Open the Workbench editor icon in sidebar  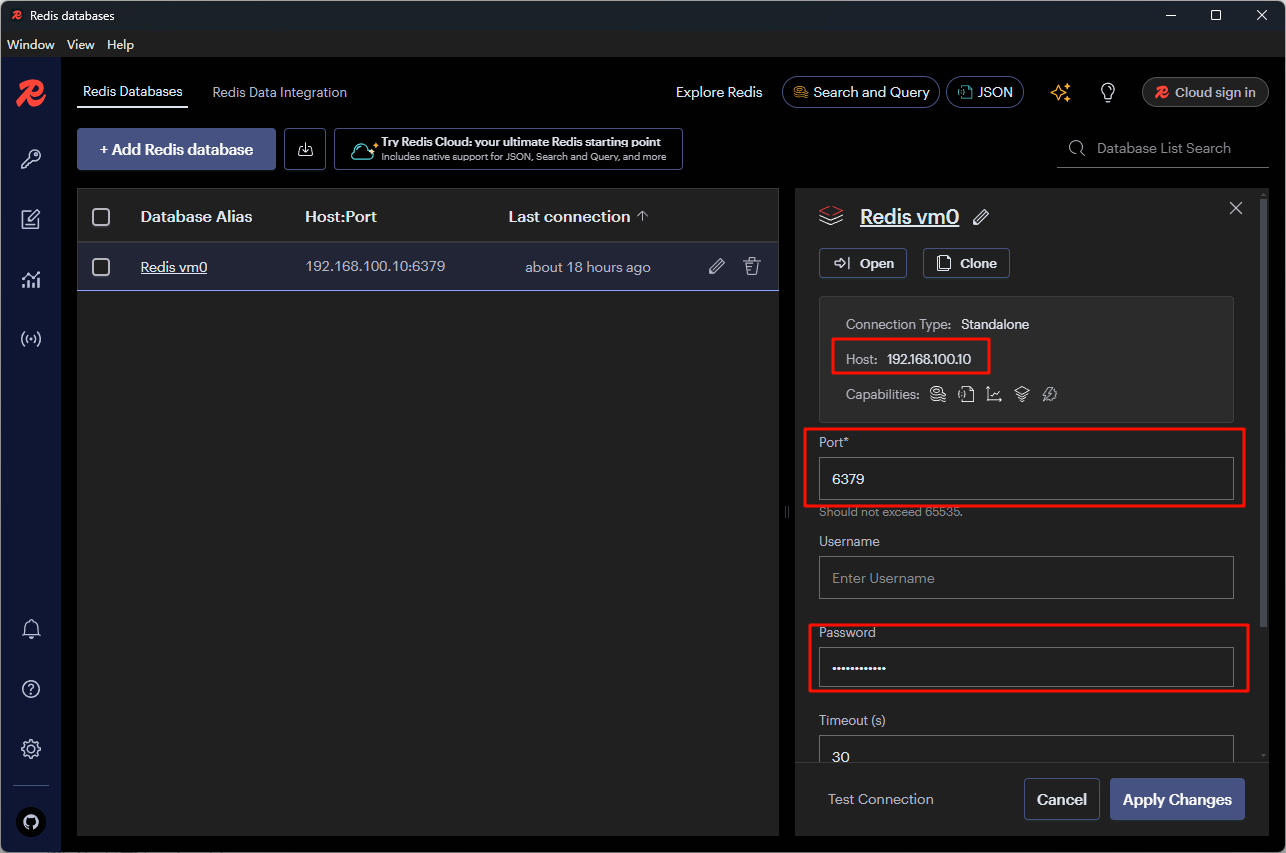click(31, 219)
